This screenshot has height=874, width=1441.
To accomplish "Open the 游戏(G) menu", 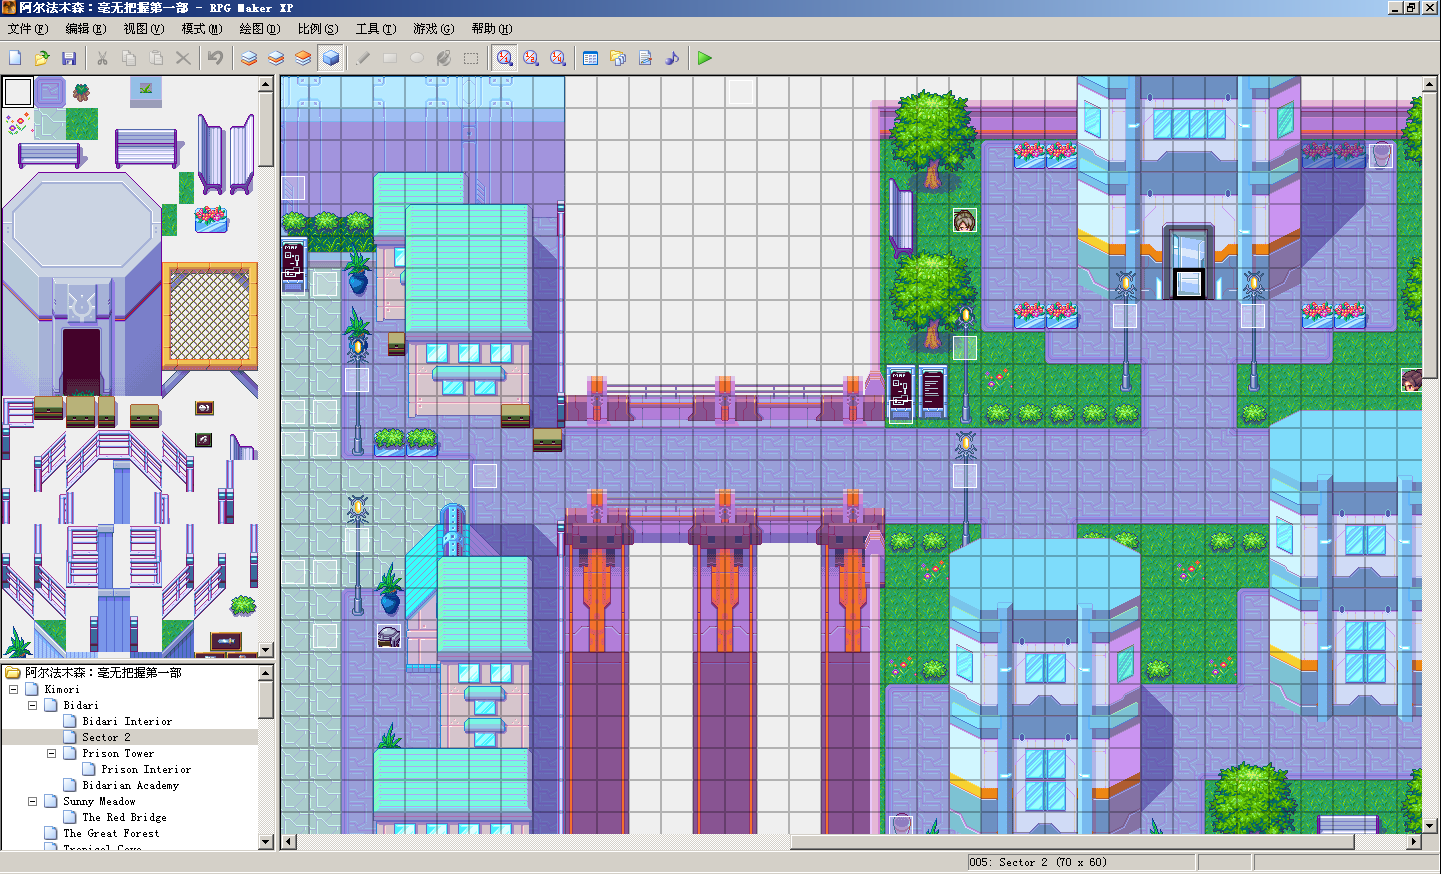I will (434, 29).
